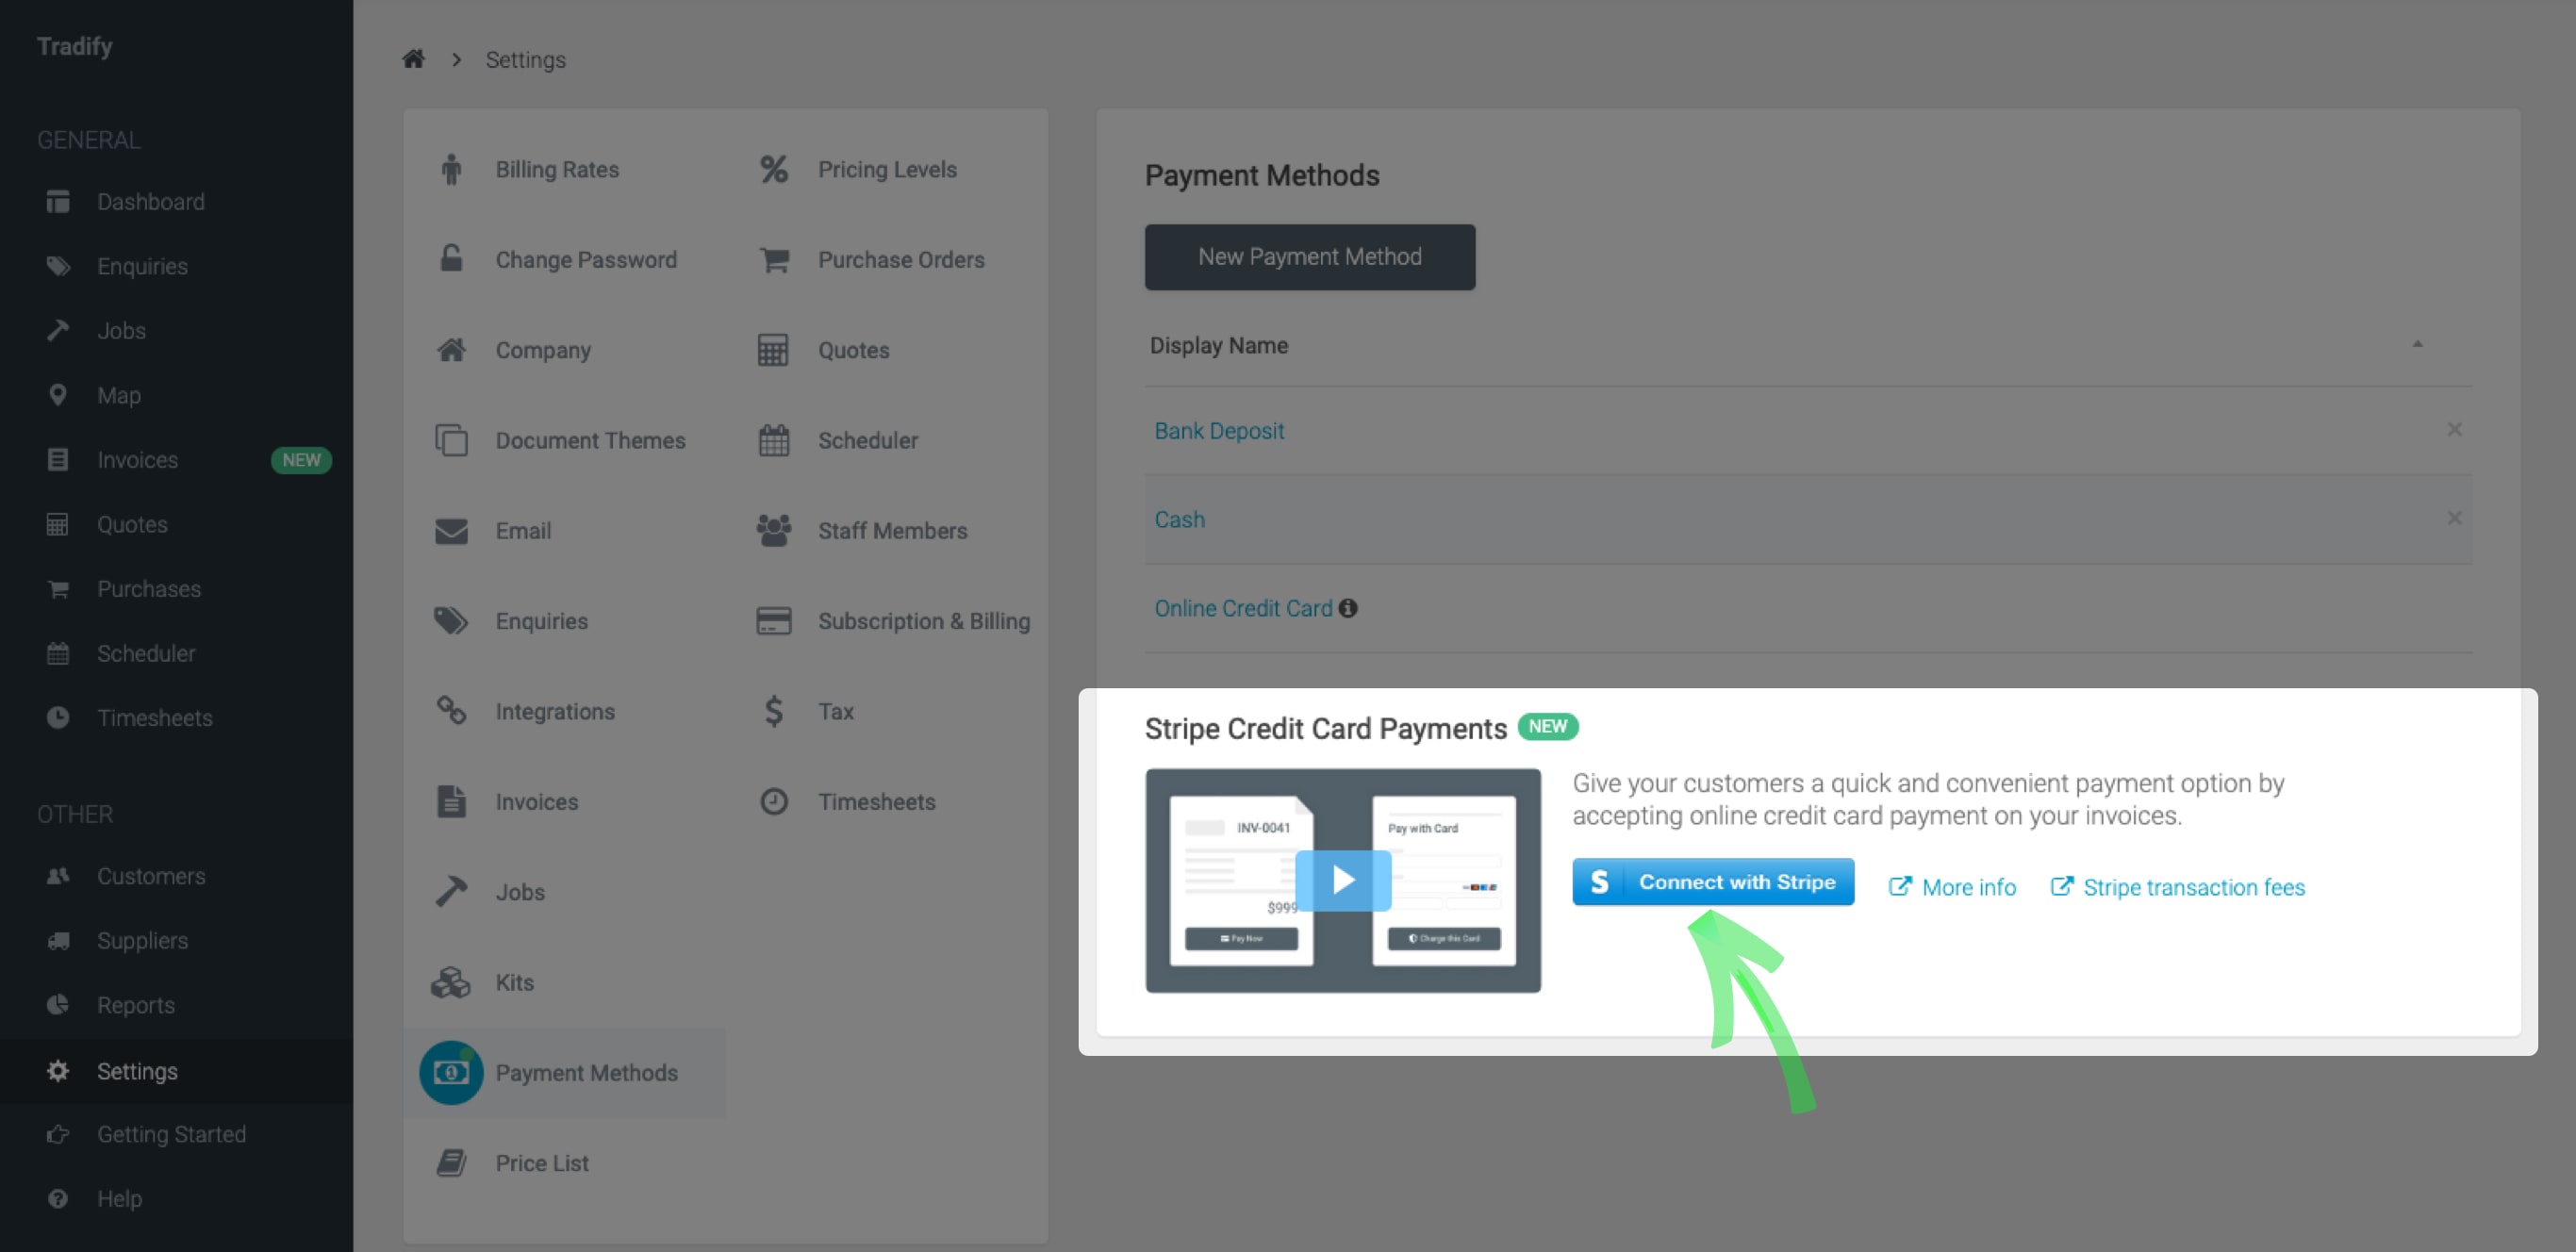Open Scheduler in the left sidebar
Viewport: 2576px width, 1252px height.
point(146,653)
